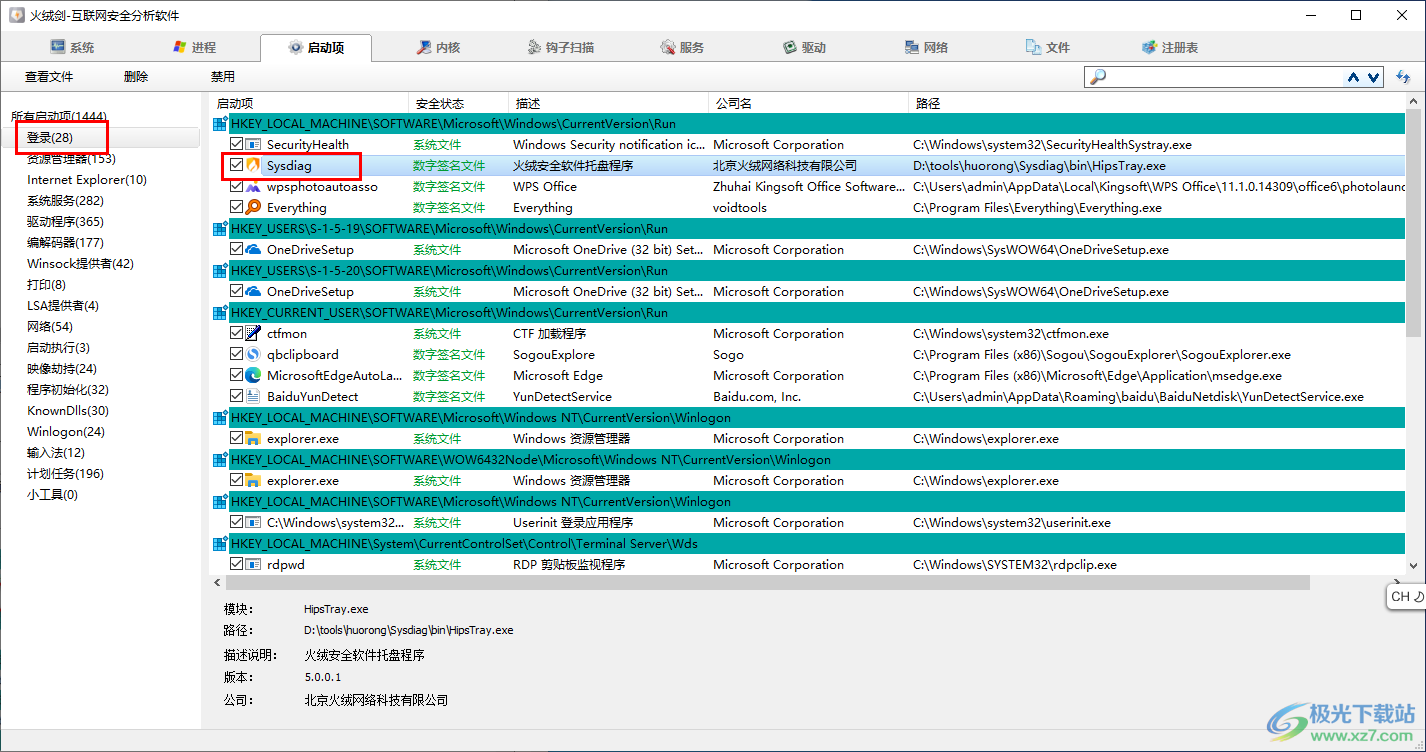Sort by the 路径 column header
The width and height of the screenshot is (1426, 752).
(x=1157, y=103)
